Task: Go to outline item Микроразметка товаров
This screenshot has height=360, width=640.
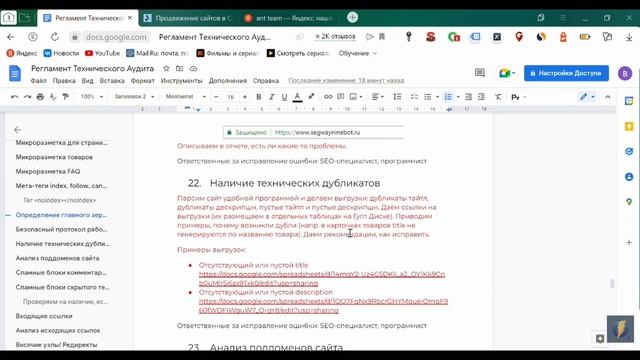Action: pyautogui.click(x=54, y=157)
